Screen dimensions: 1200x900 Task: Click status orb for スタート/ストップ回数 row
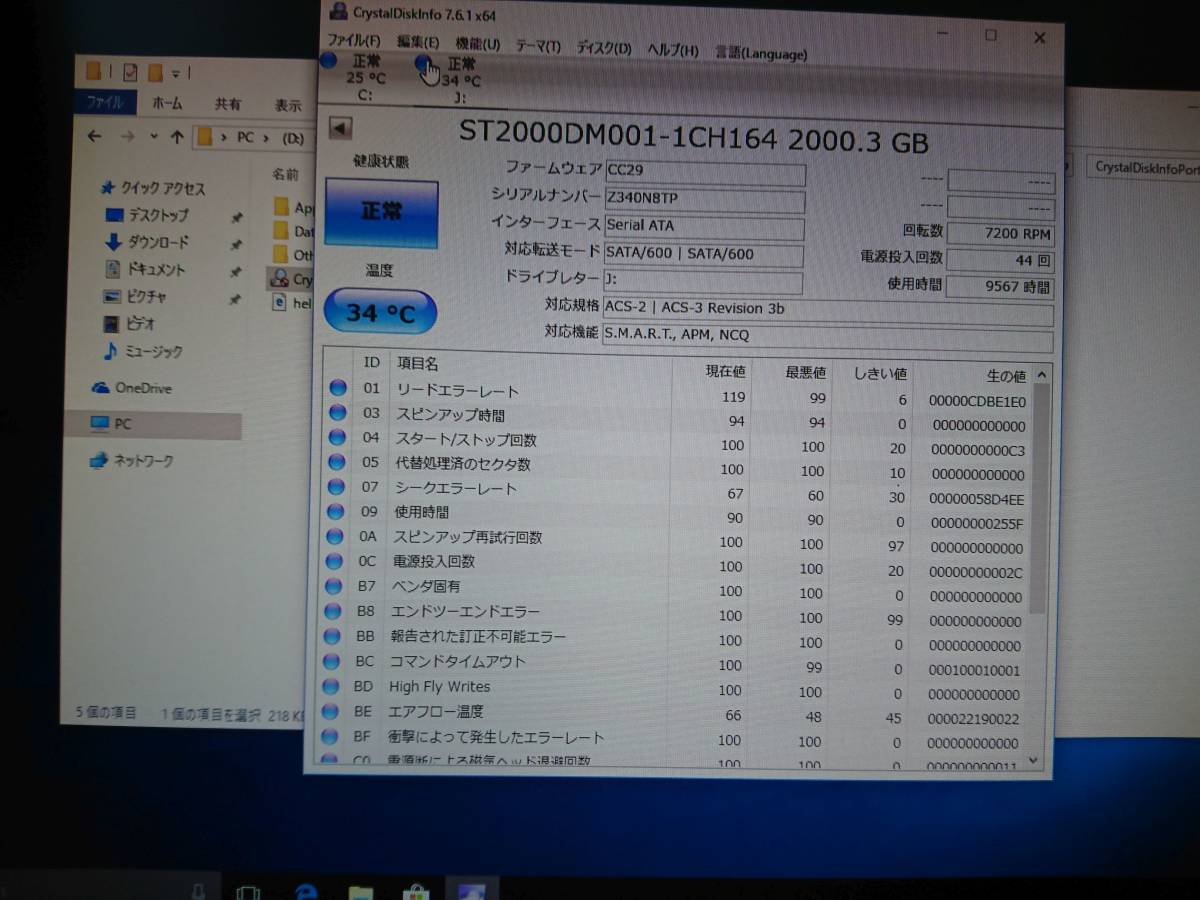(337, 437)
